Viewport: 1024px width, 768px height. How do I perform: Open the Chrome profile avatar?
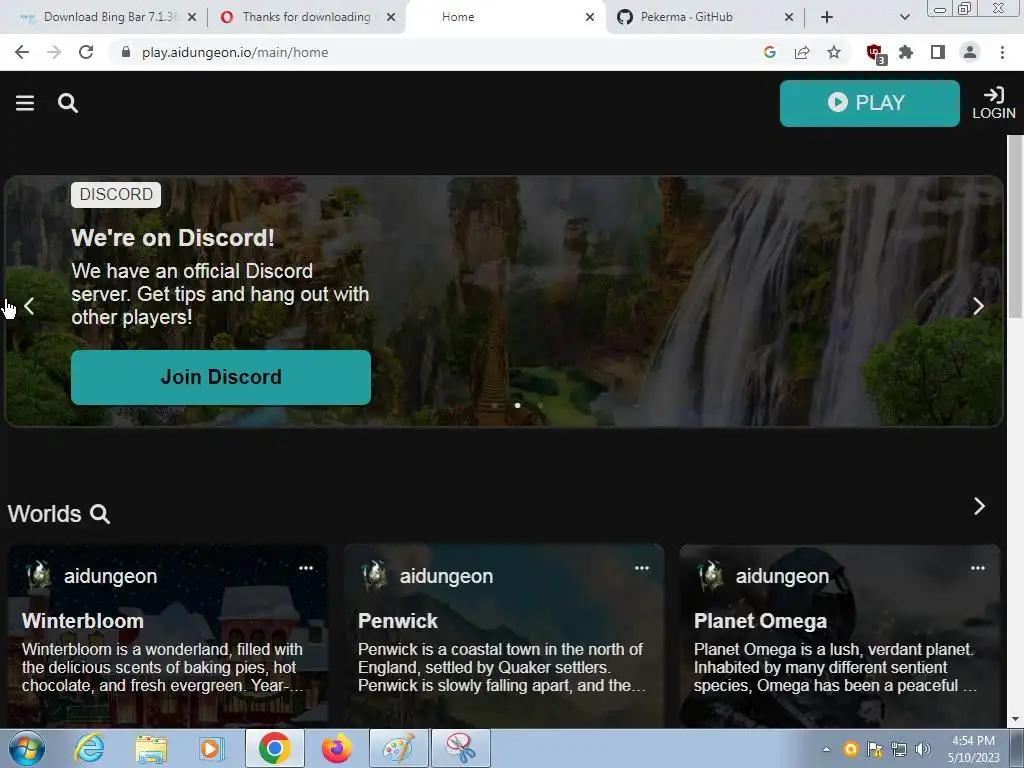tap(970, 52)
